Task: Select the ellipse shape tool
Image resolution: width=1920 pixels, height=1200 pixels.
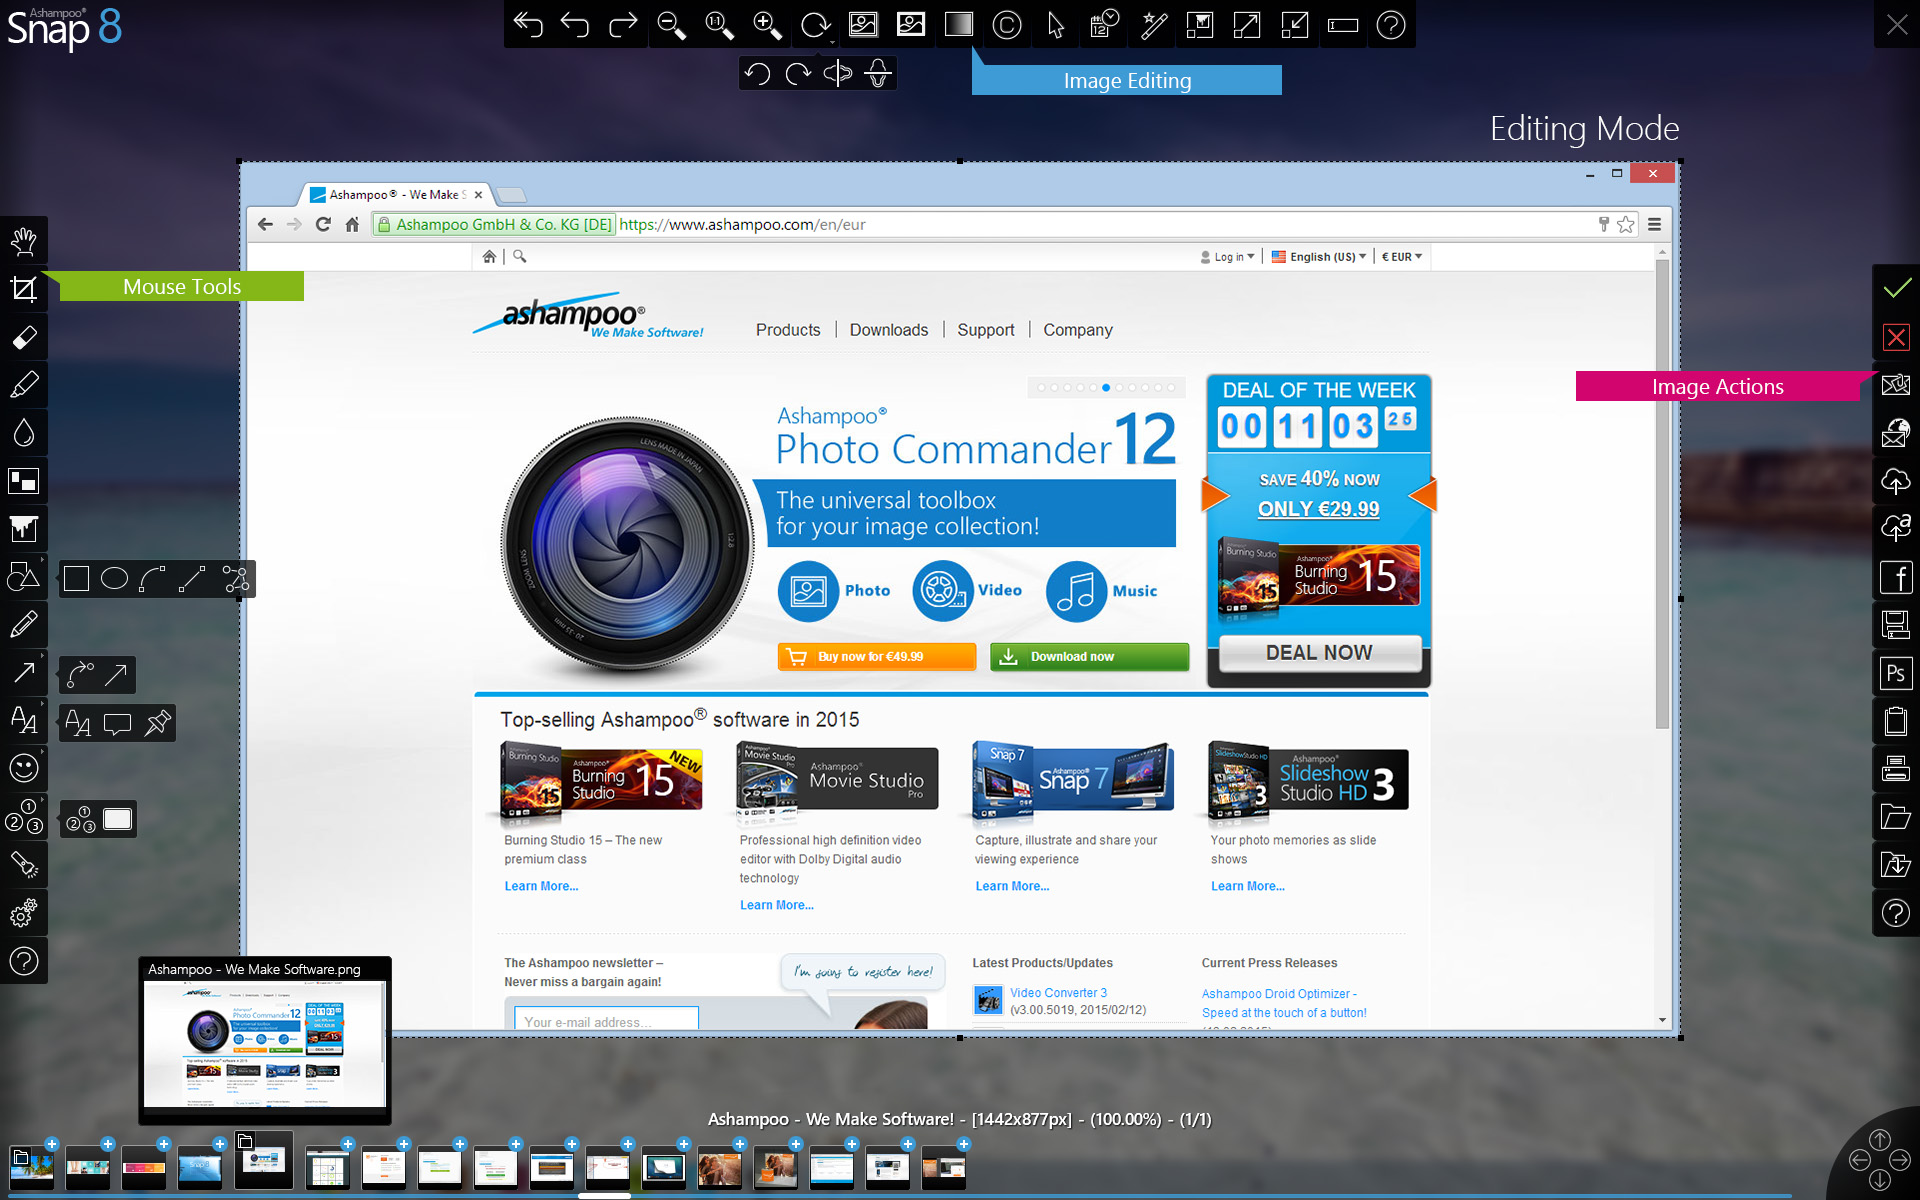Action: pos(115,579)
